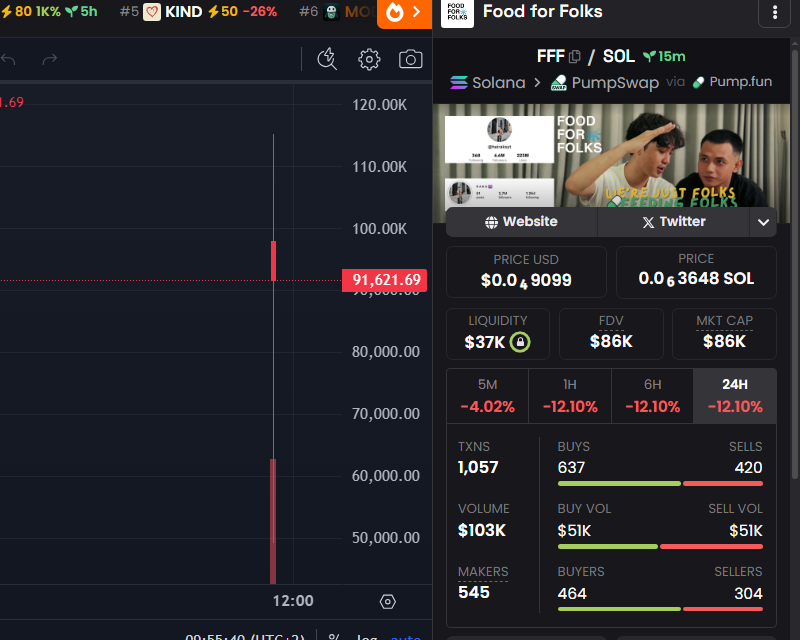800x640 pixels.
Task: Click the green lock icon next to liquidity
Action: 520,341
